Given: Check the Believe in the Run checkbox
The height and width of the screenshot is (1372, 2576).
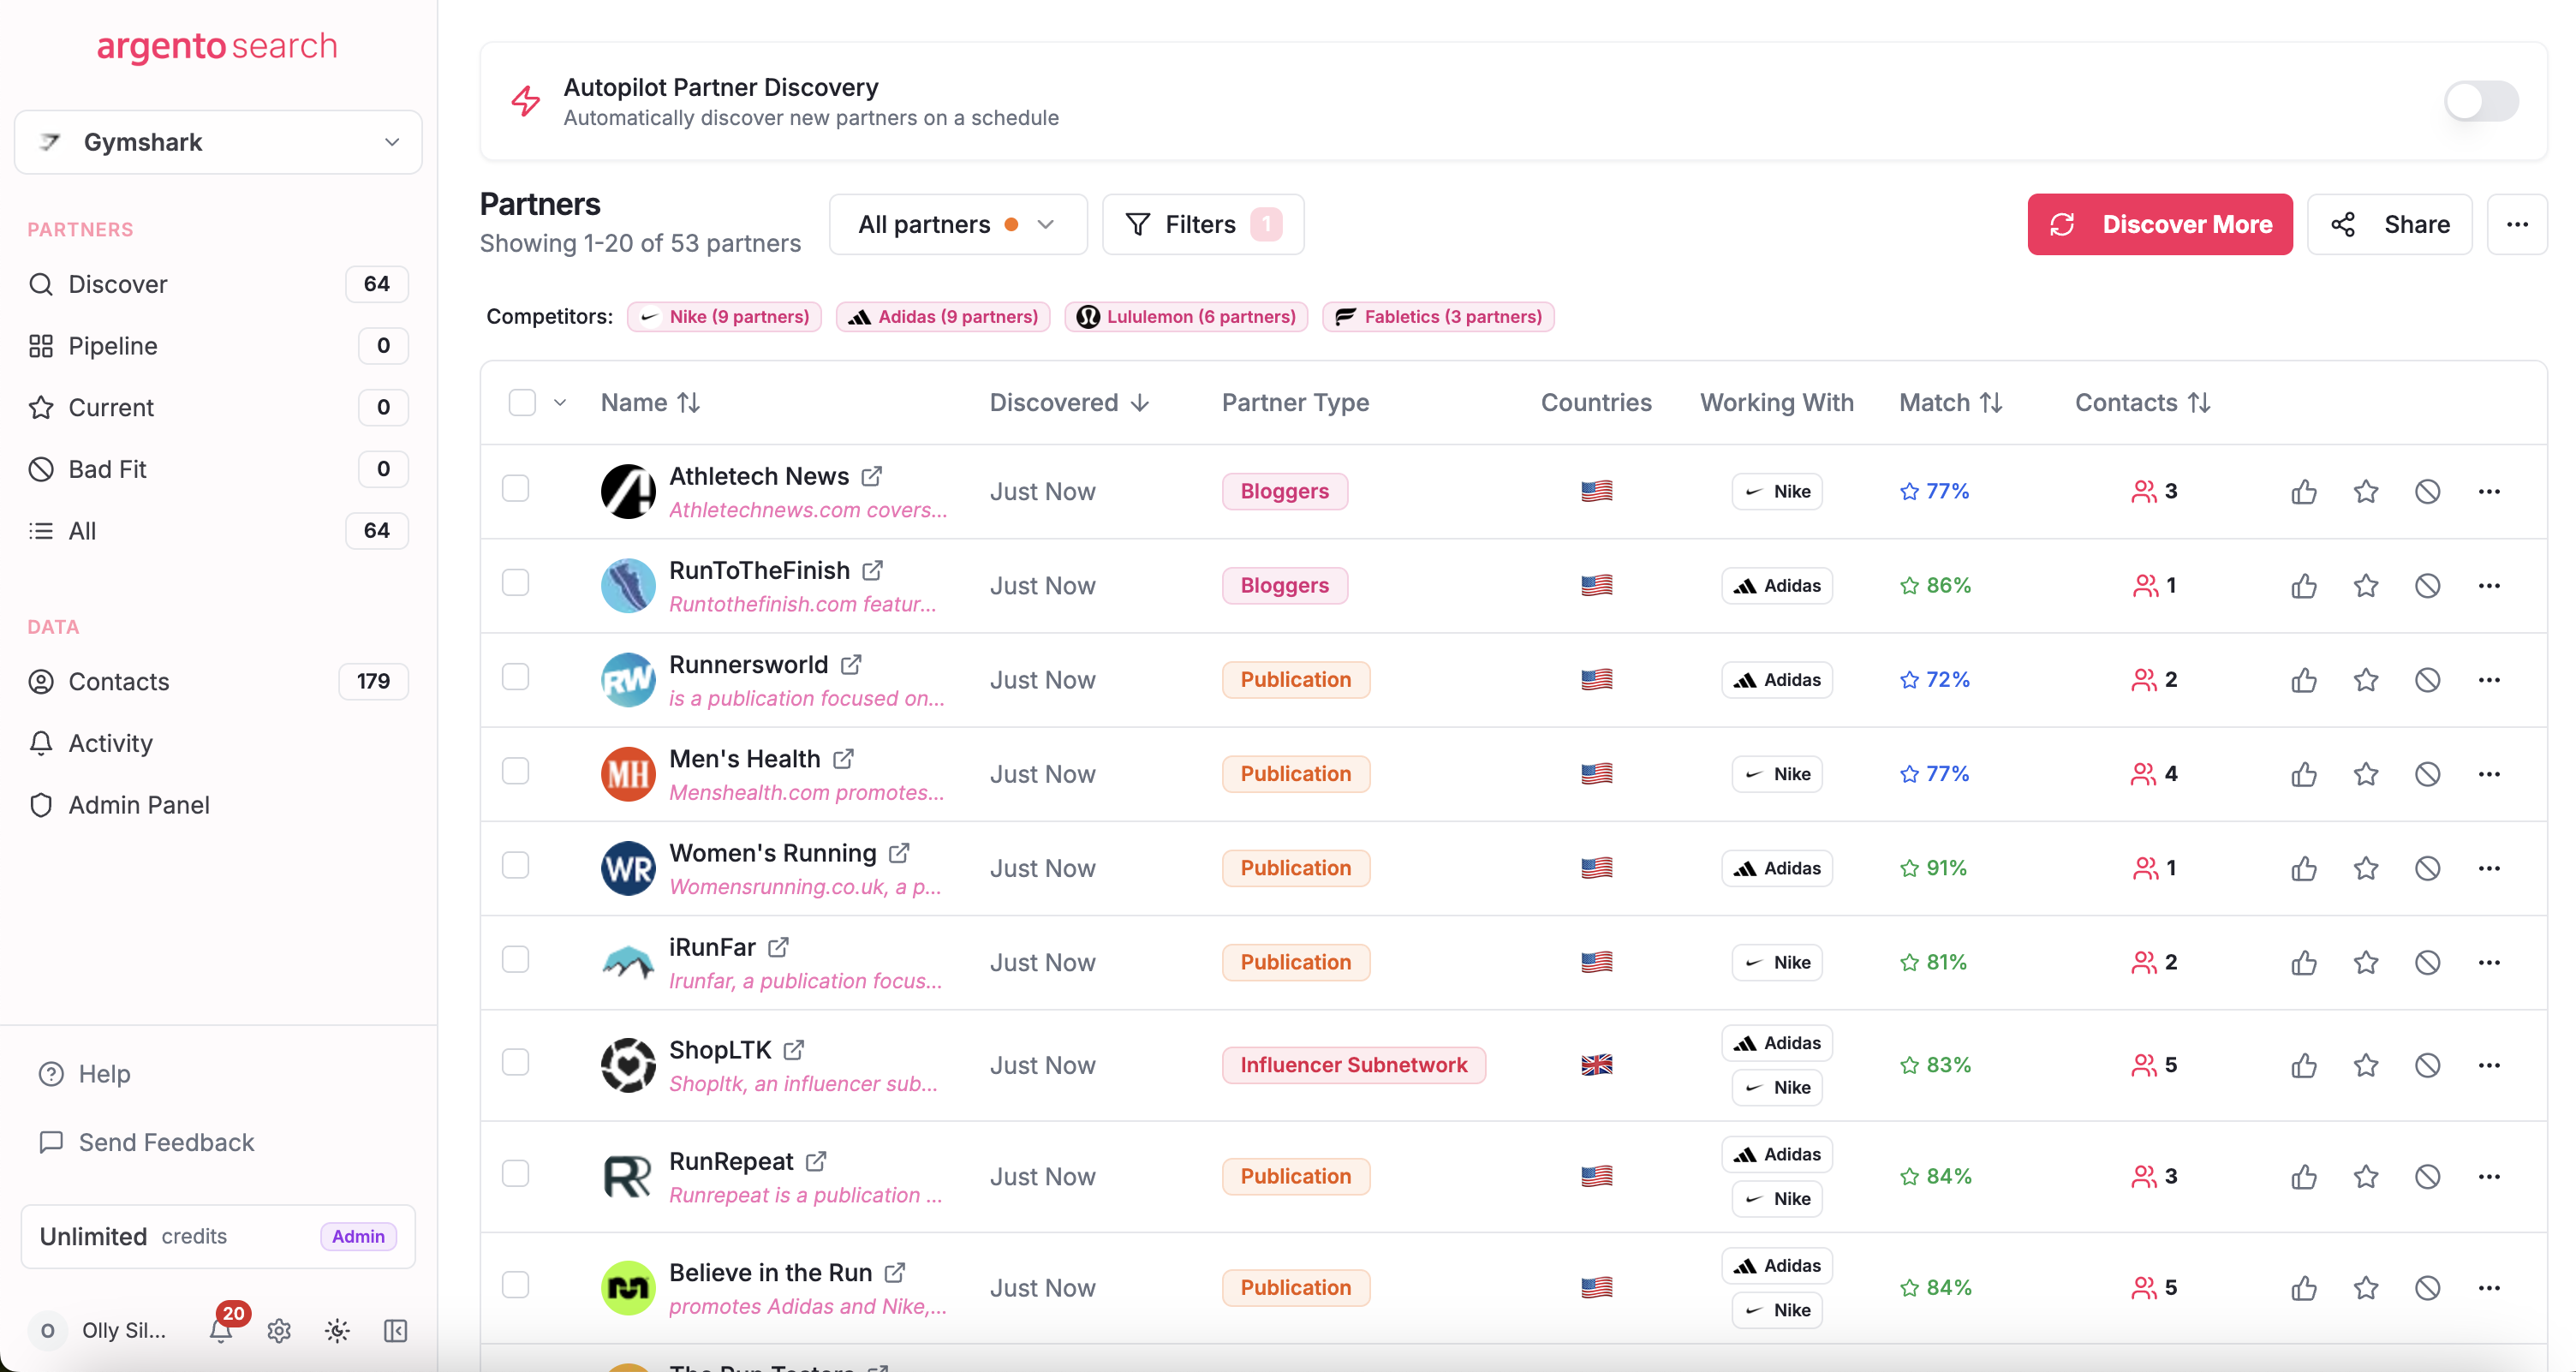Looking at the screenshot, I should tap(515, 1285).
